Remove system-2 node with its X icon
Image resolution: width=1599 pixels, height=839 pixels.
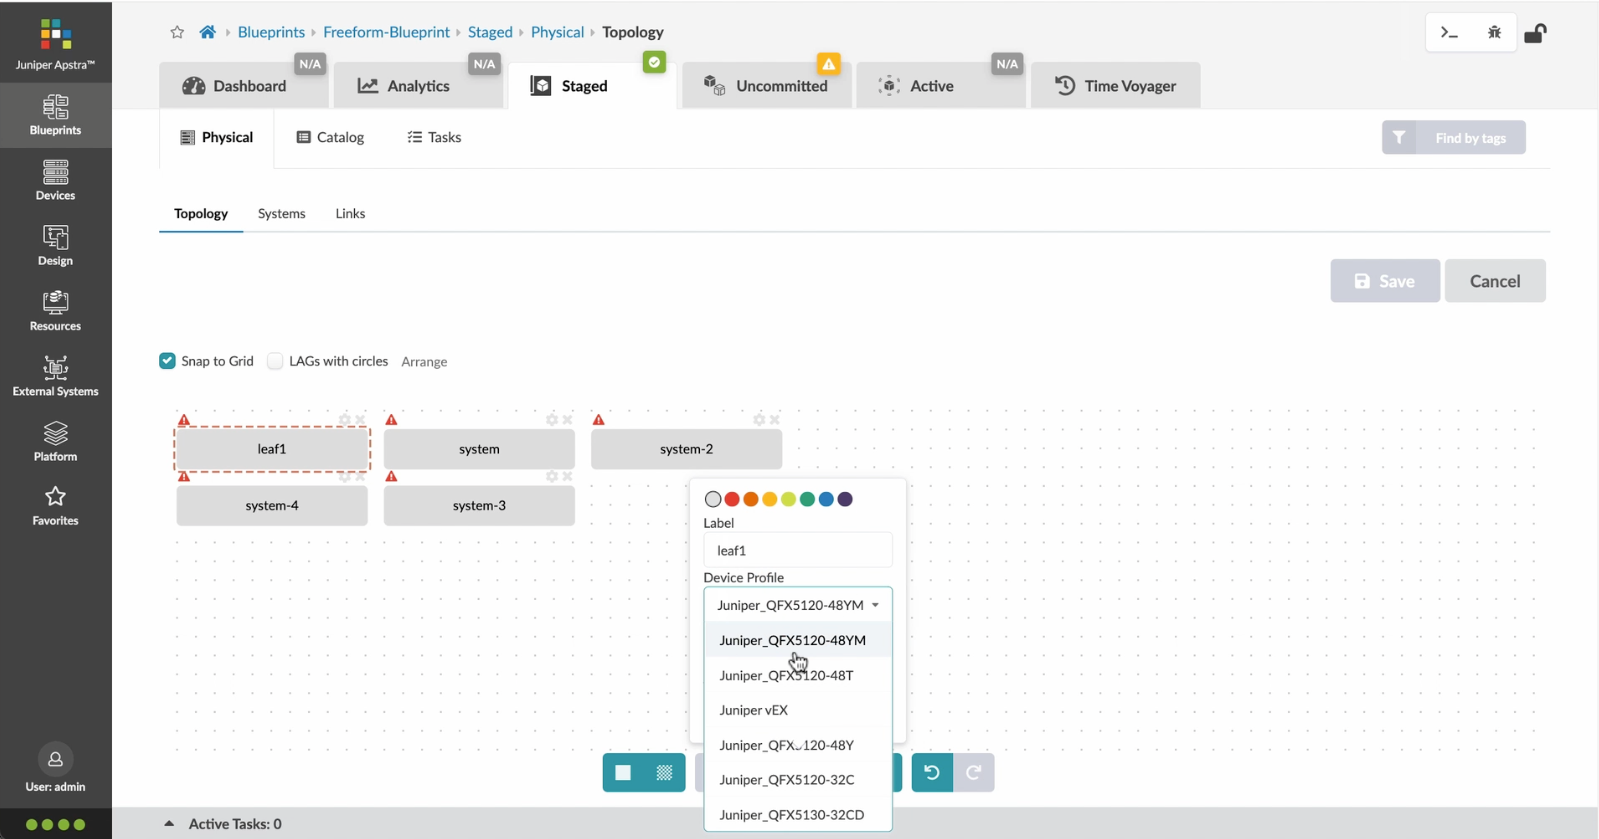774,420
